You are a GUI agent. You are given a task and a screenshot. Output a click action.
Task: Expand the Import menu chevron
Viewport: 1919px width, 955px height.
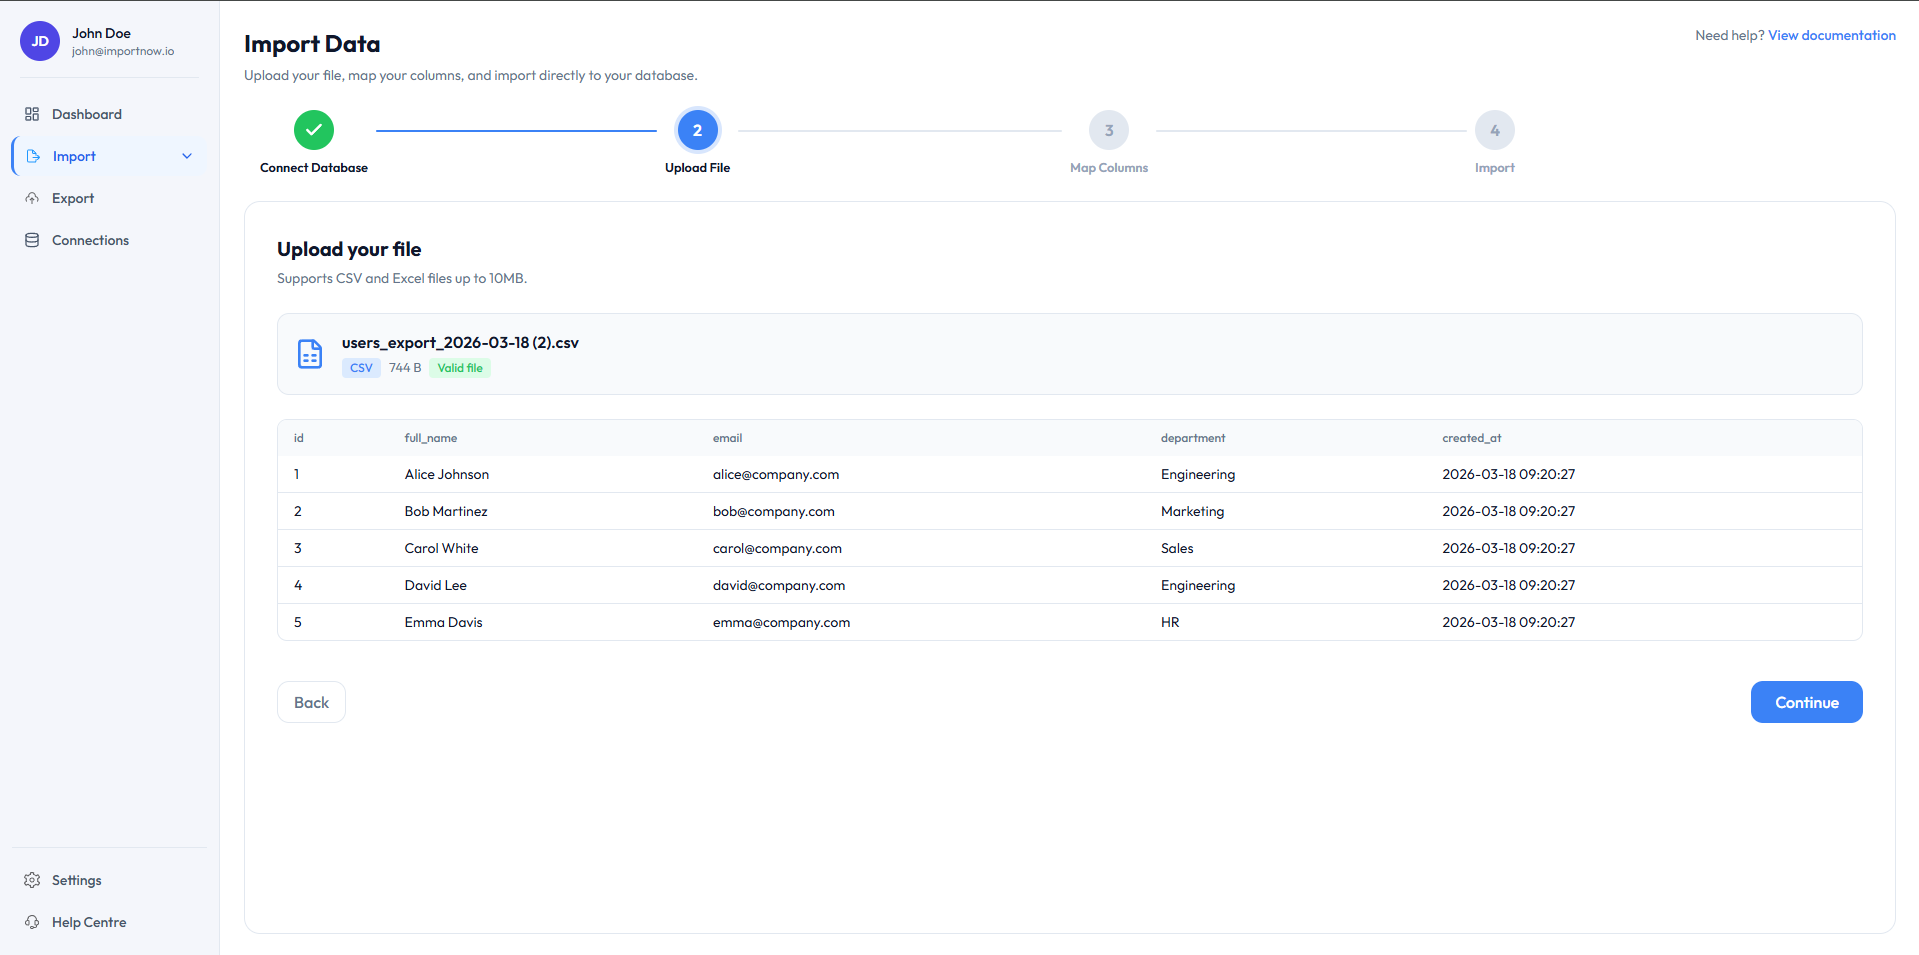[187, 156]
